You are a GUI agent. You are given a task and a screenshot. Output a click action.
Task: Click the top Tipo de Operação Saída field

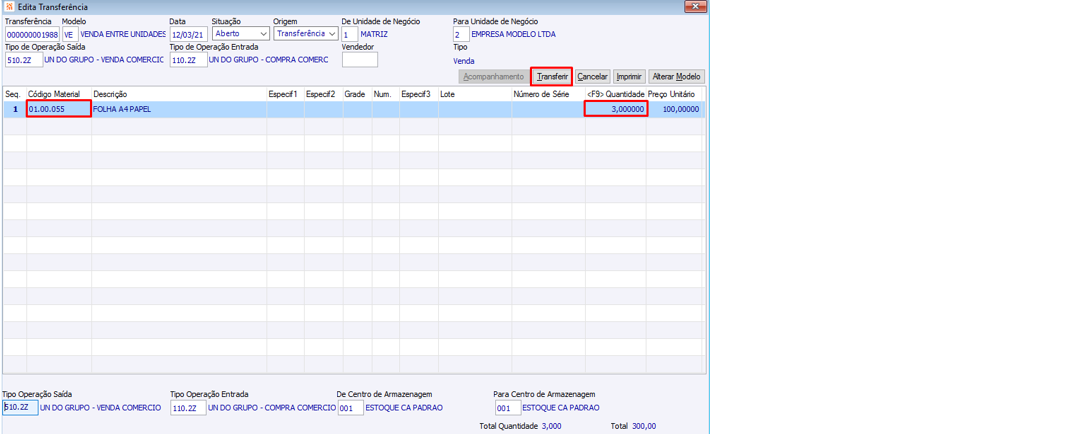[x=24, y=60]
